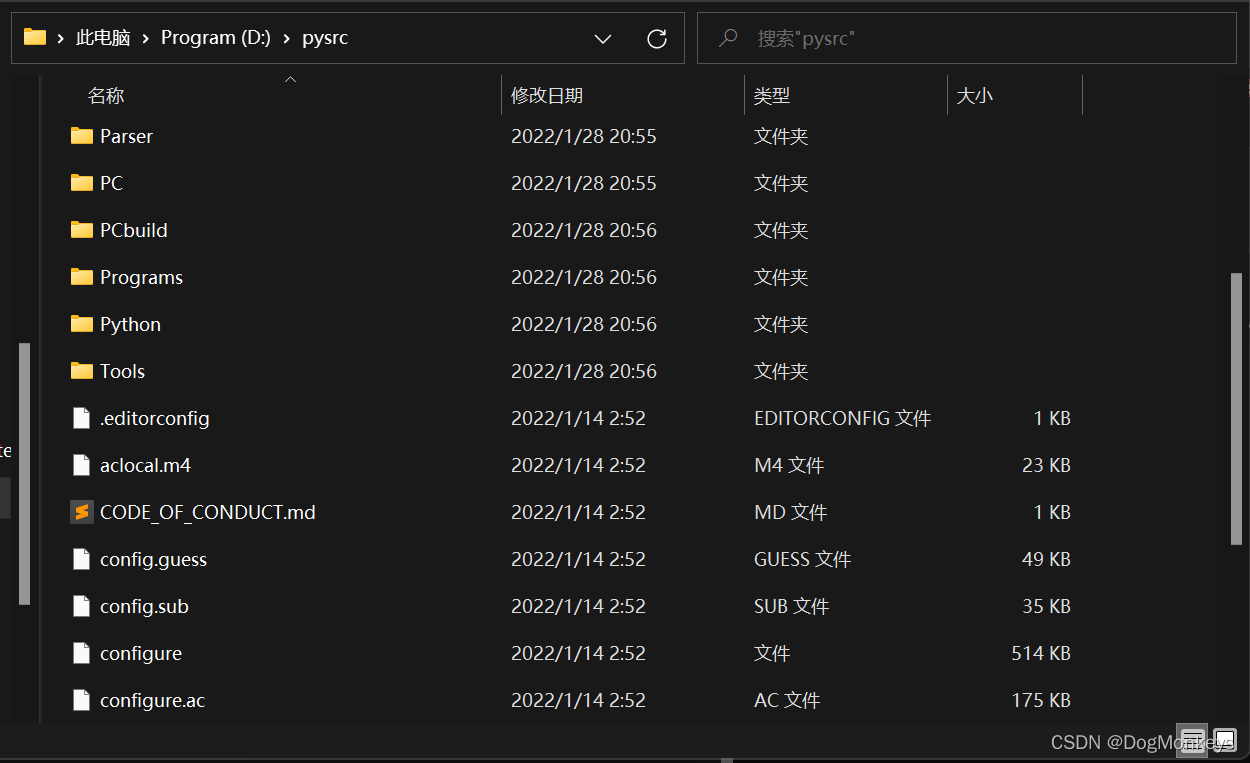Click the Programs folder icon
The image size is (1250, 763).
pos(82,277)
